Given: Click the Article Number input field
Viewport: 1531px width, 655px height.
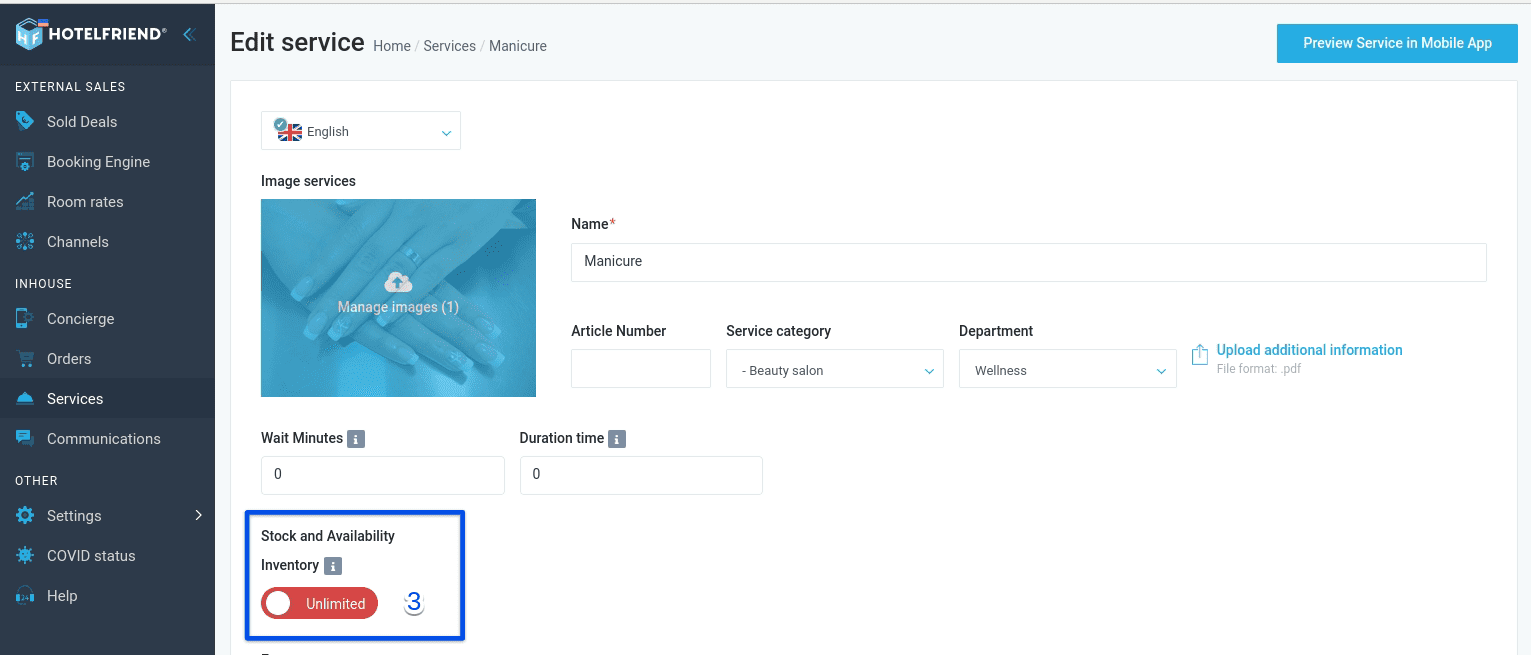Looking at the screenshot, I should tap(641, 369).
